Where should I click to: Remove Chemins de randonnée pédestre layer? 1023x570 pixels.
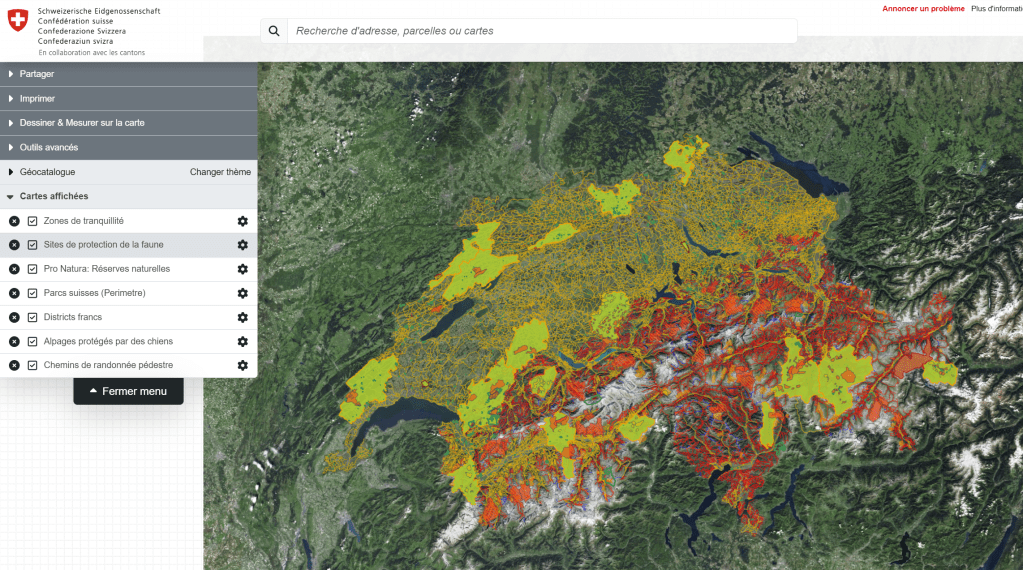click(14, 366)
